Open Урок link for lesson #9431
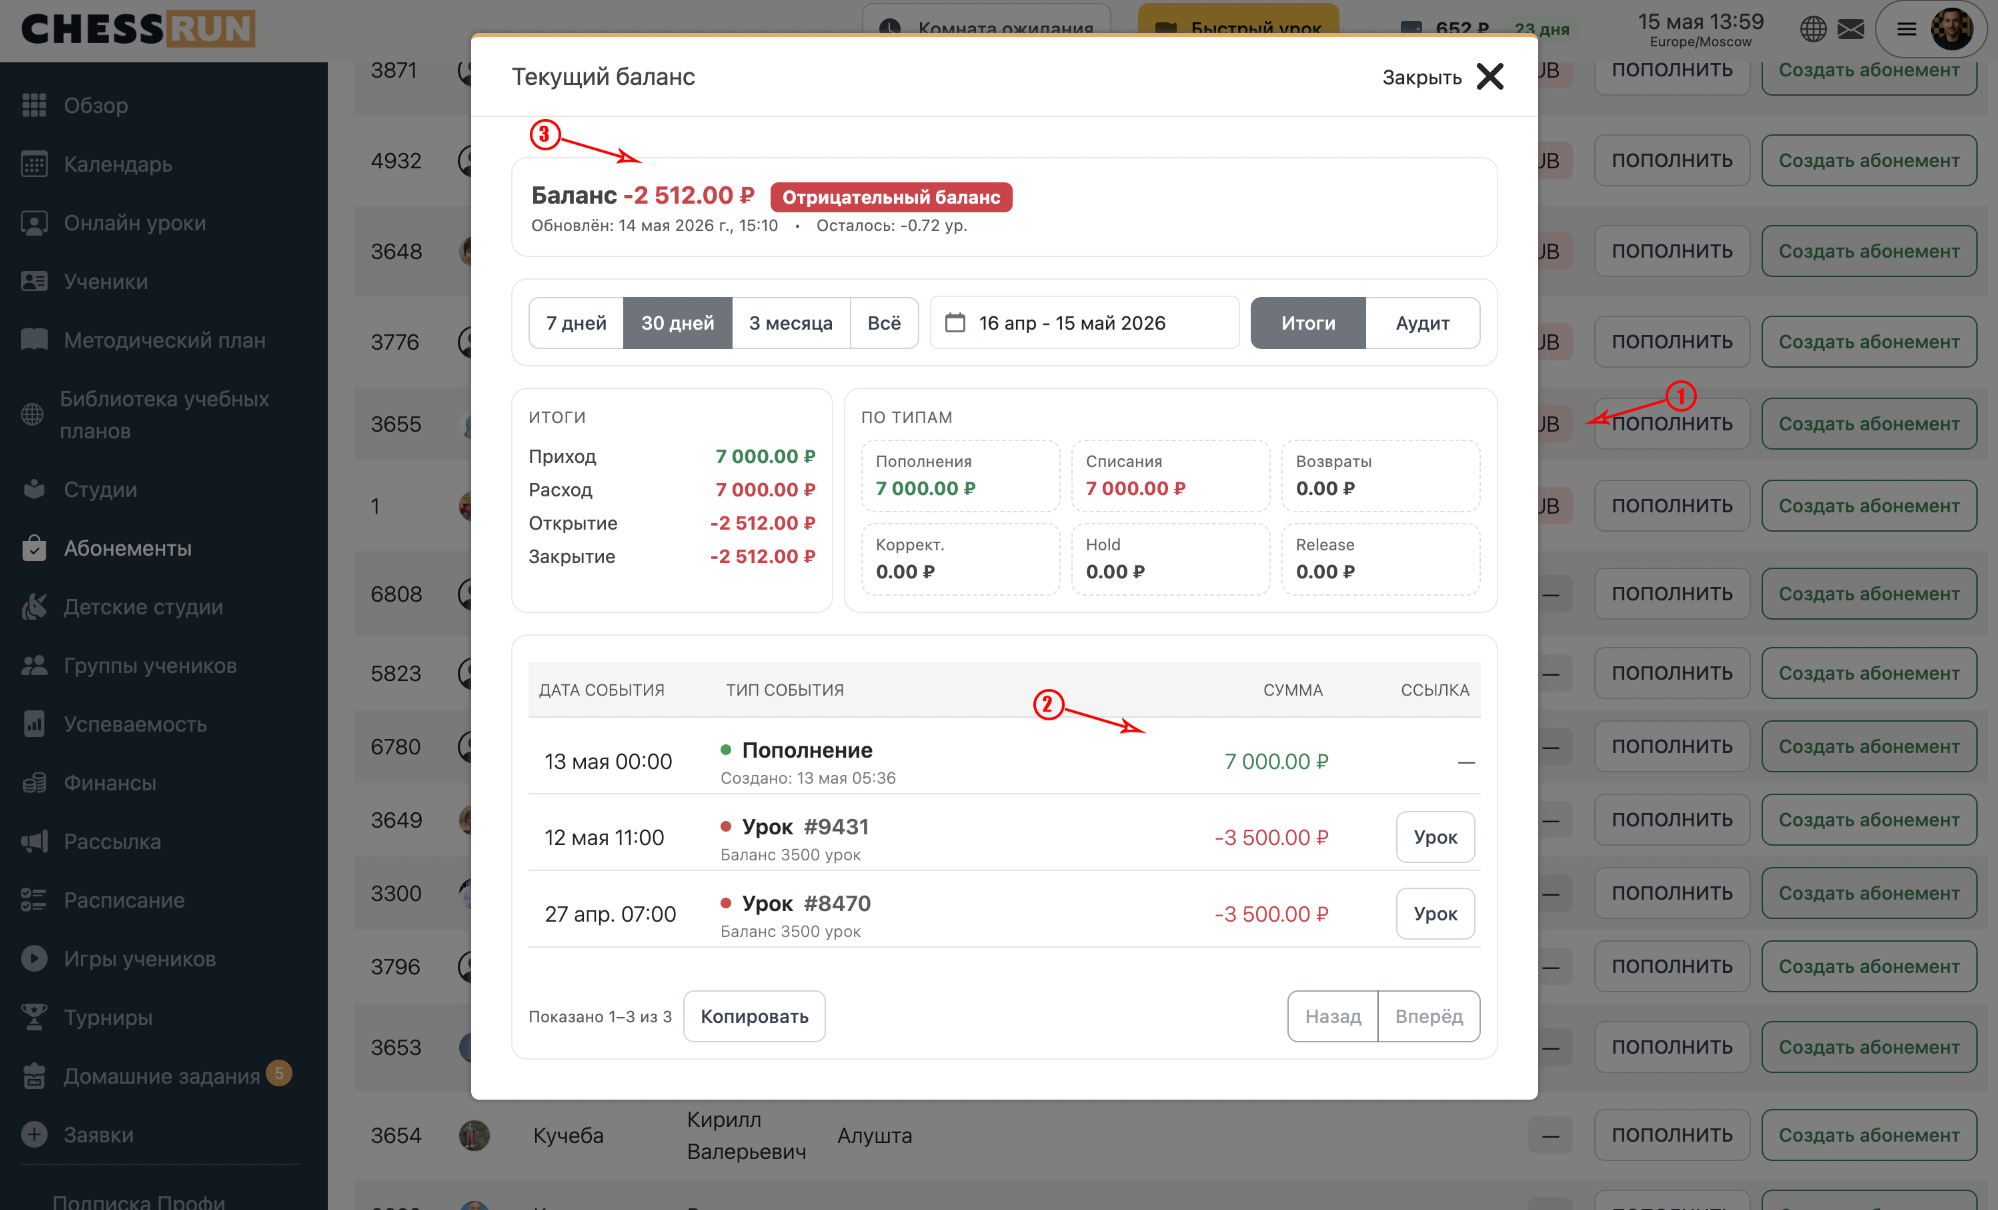This screenshot has height=1210, width=1998. [x=1435, y=837]
